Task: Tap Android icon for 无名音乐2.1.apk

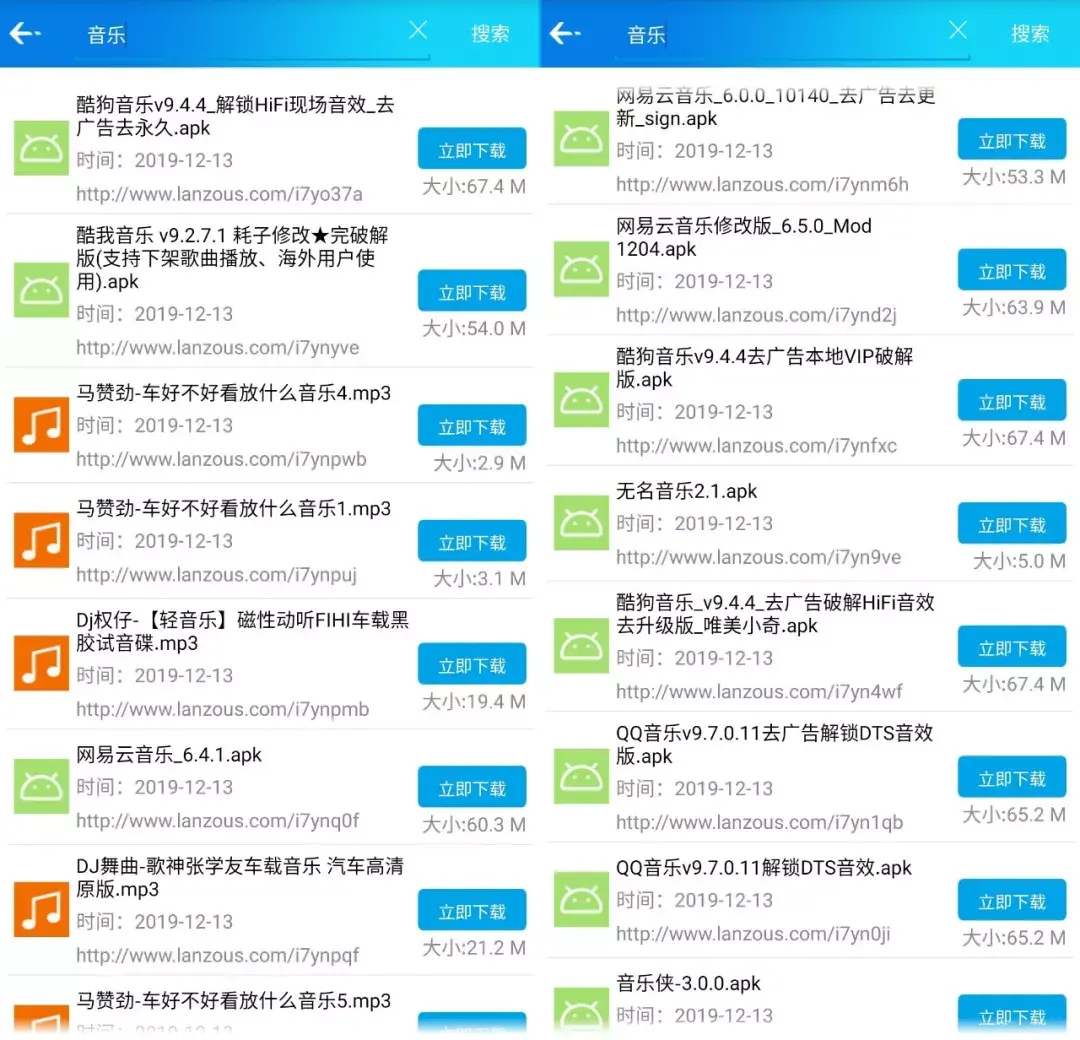Action: [581, 523]
